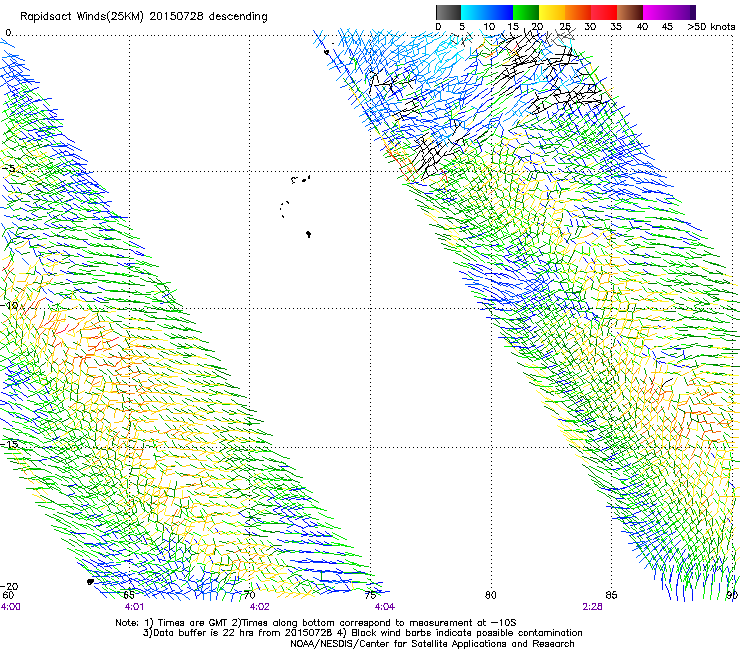Click the '>50 knots' legend label
This screenshot has width=740, height=650.
[x=711, y=27]
